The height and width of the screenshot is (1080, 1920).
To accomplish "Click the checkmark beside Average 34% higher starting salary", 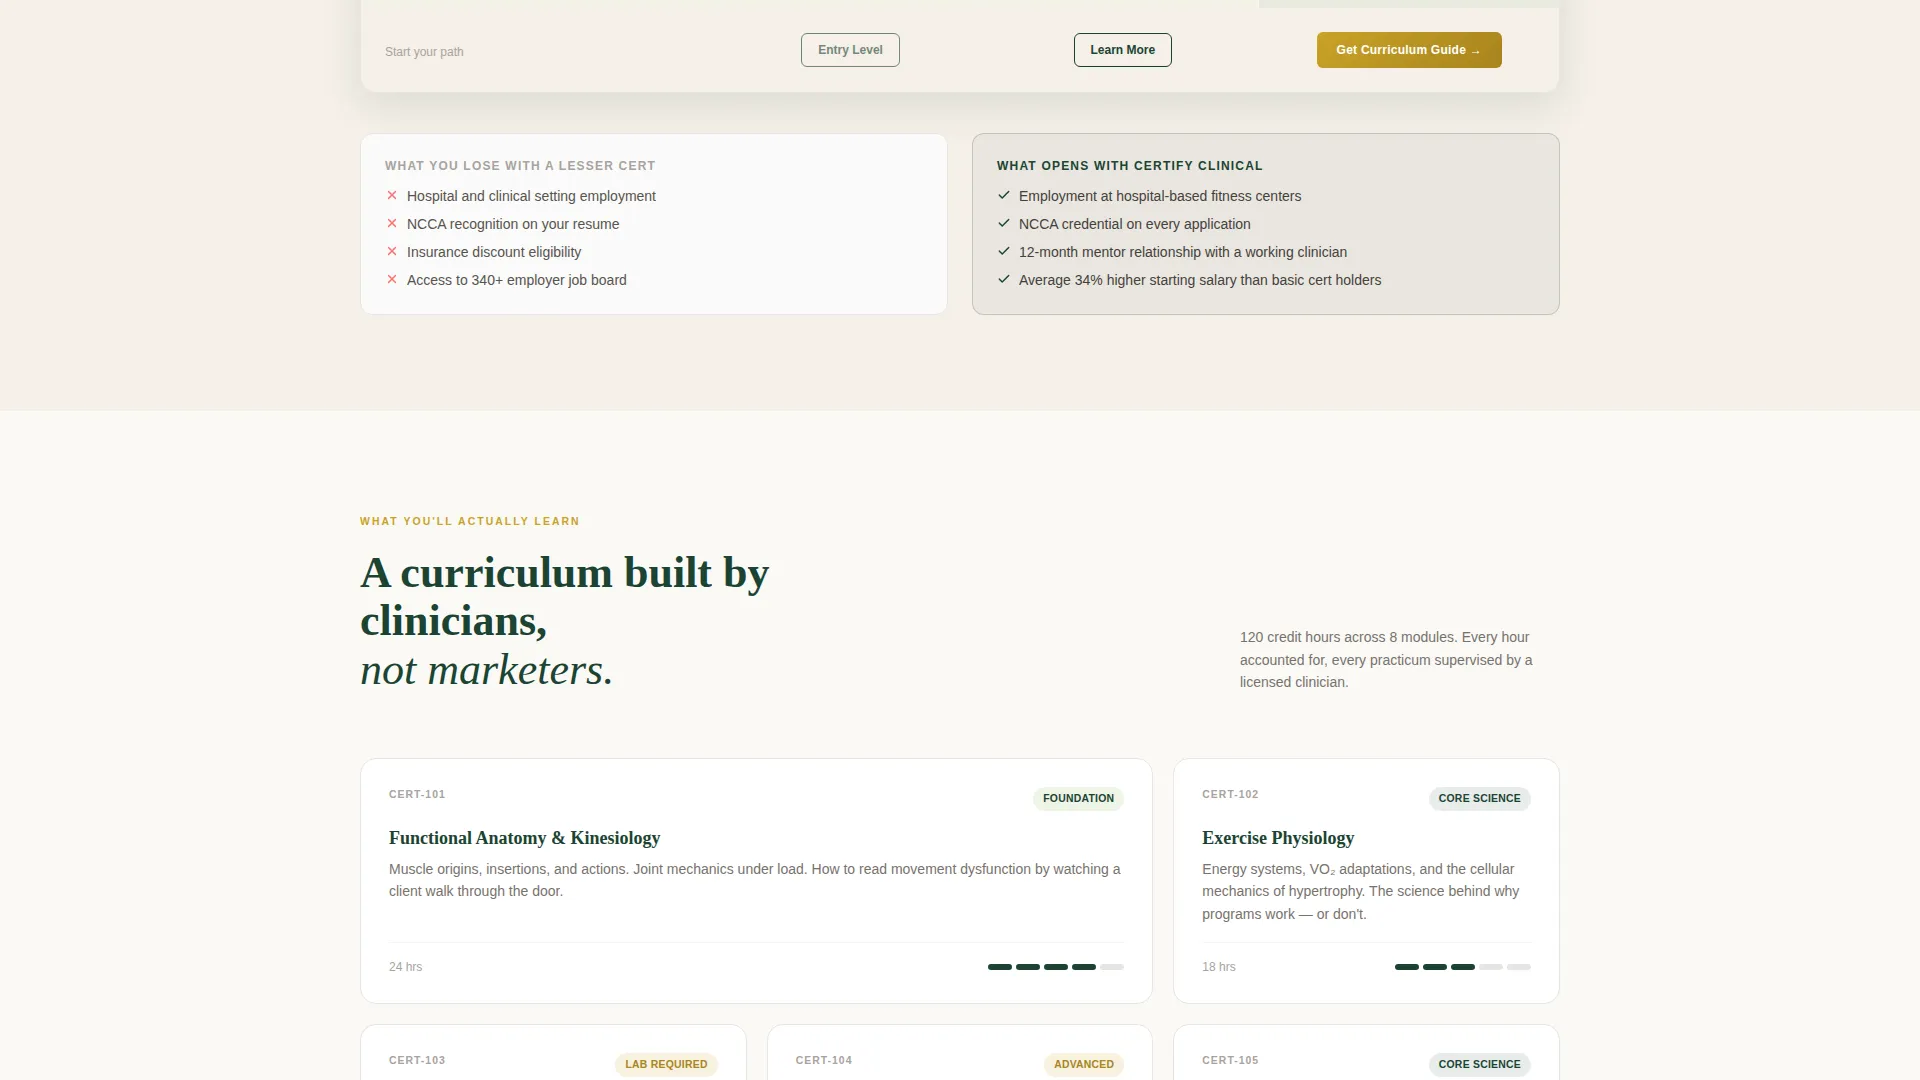I will point(1004,280).
